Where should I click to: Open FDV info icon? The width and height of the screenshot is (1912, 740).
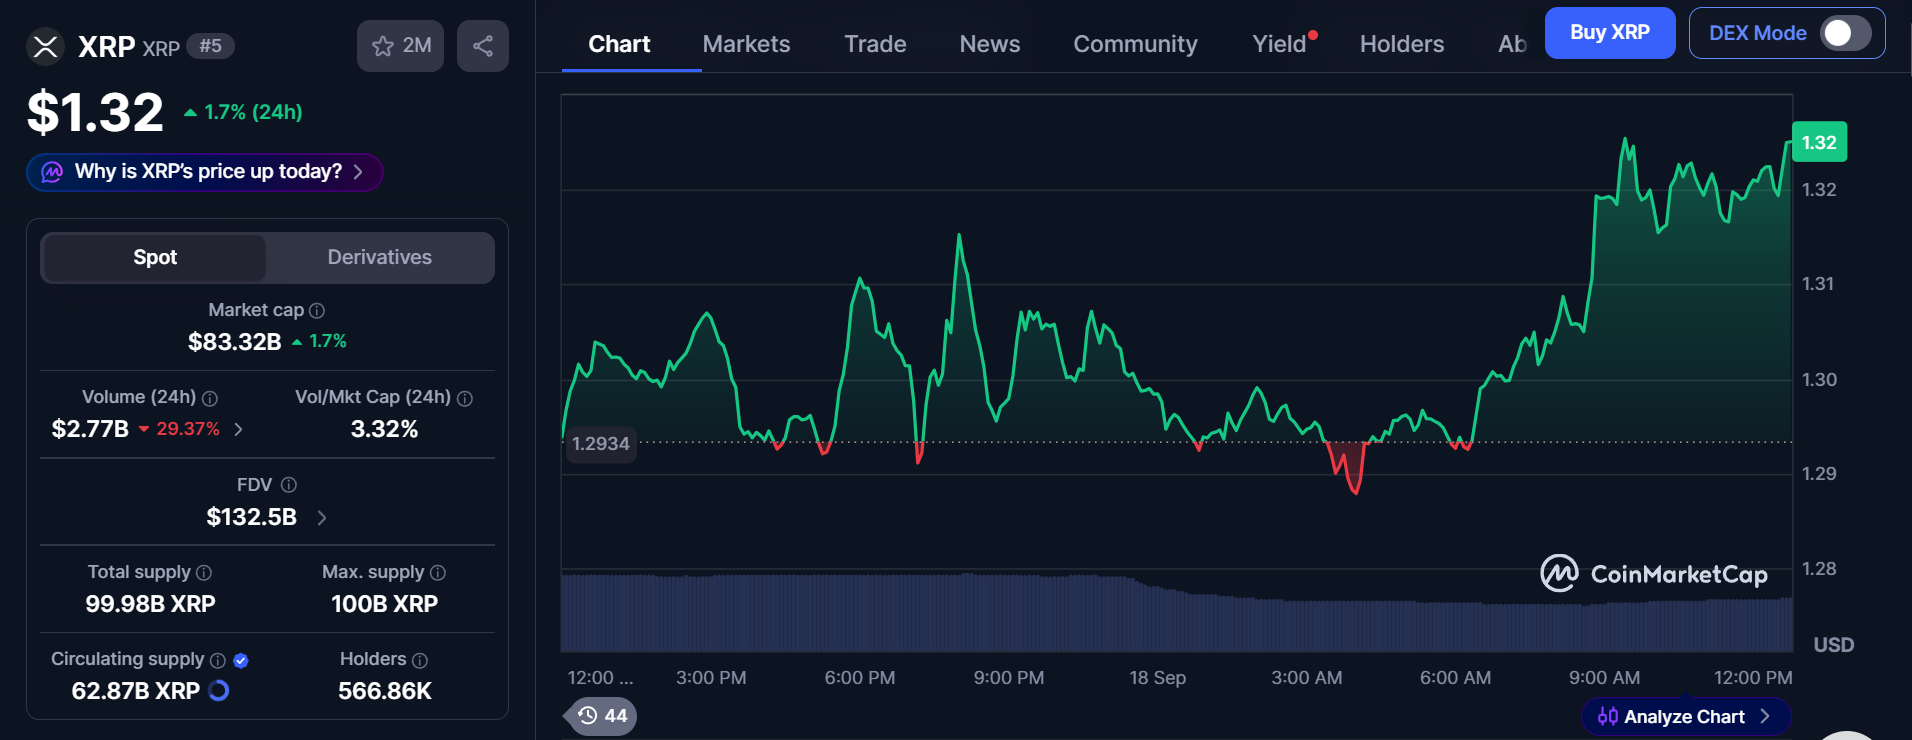(x=289, y=485)
